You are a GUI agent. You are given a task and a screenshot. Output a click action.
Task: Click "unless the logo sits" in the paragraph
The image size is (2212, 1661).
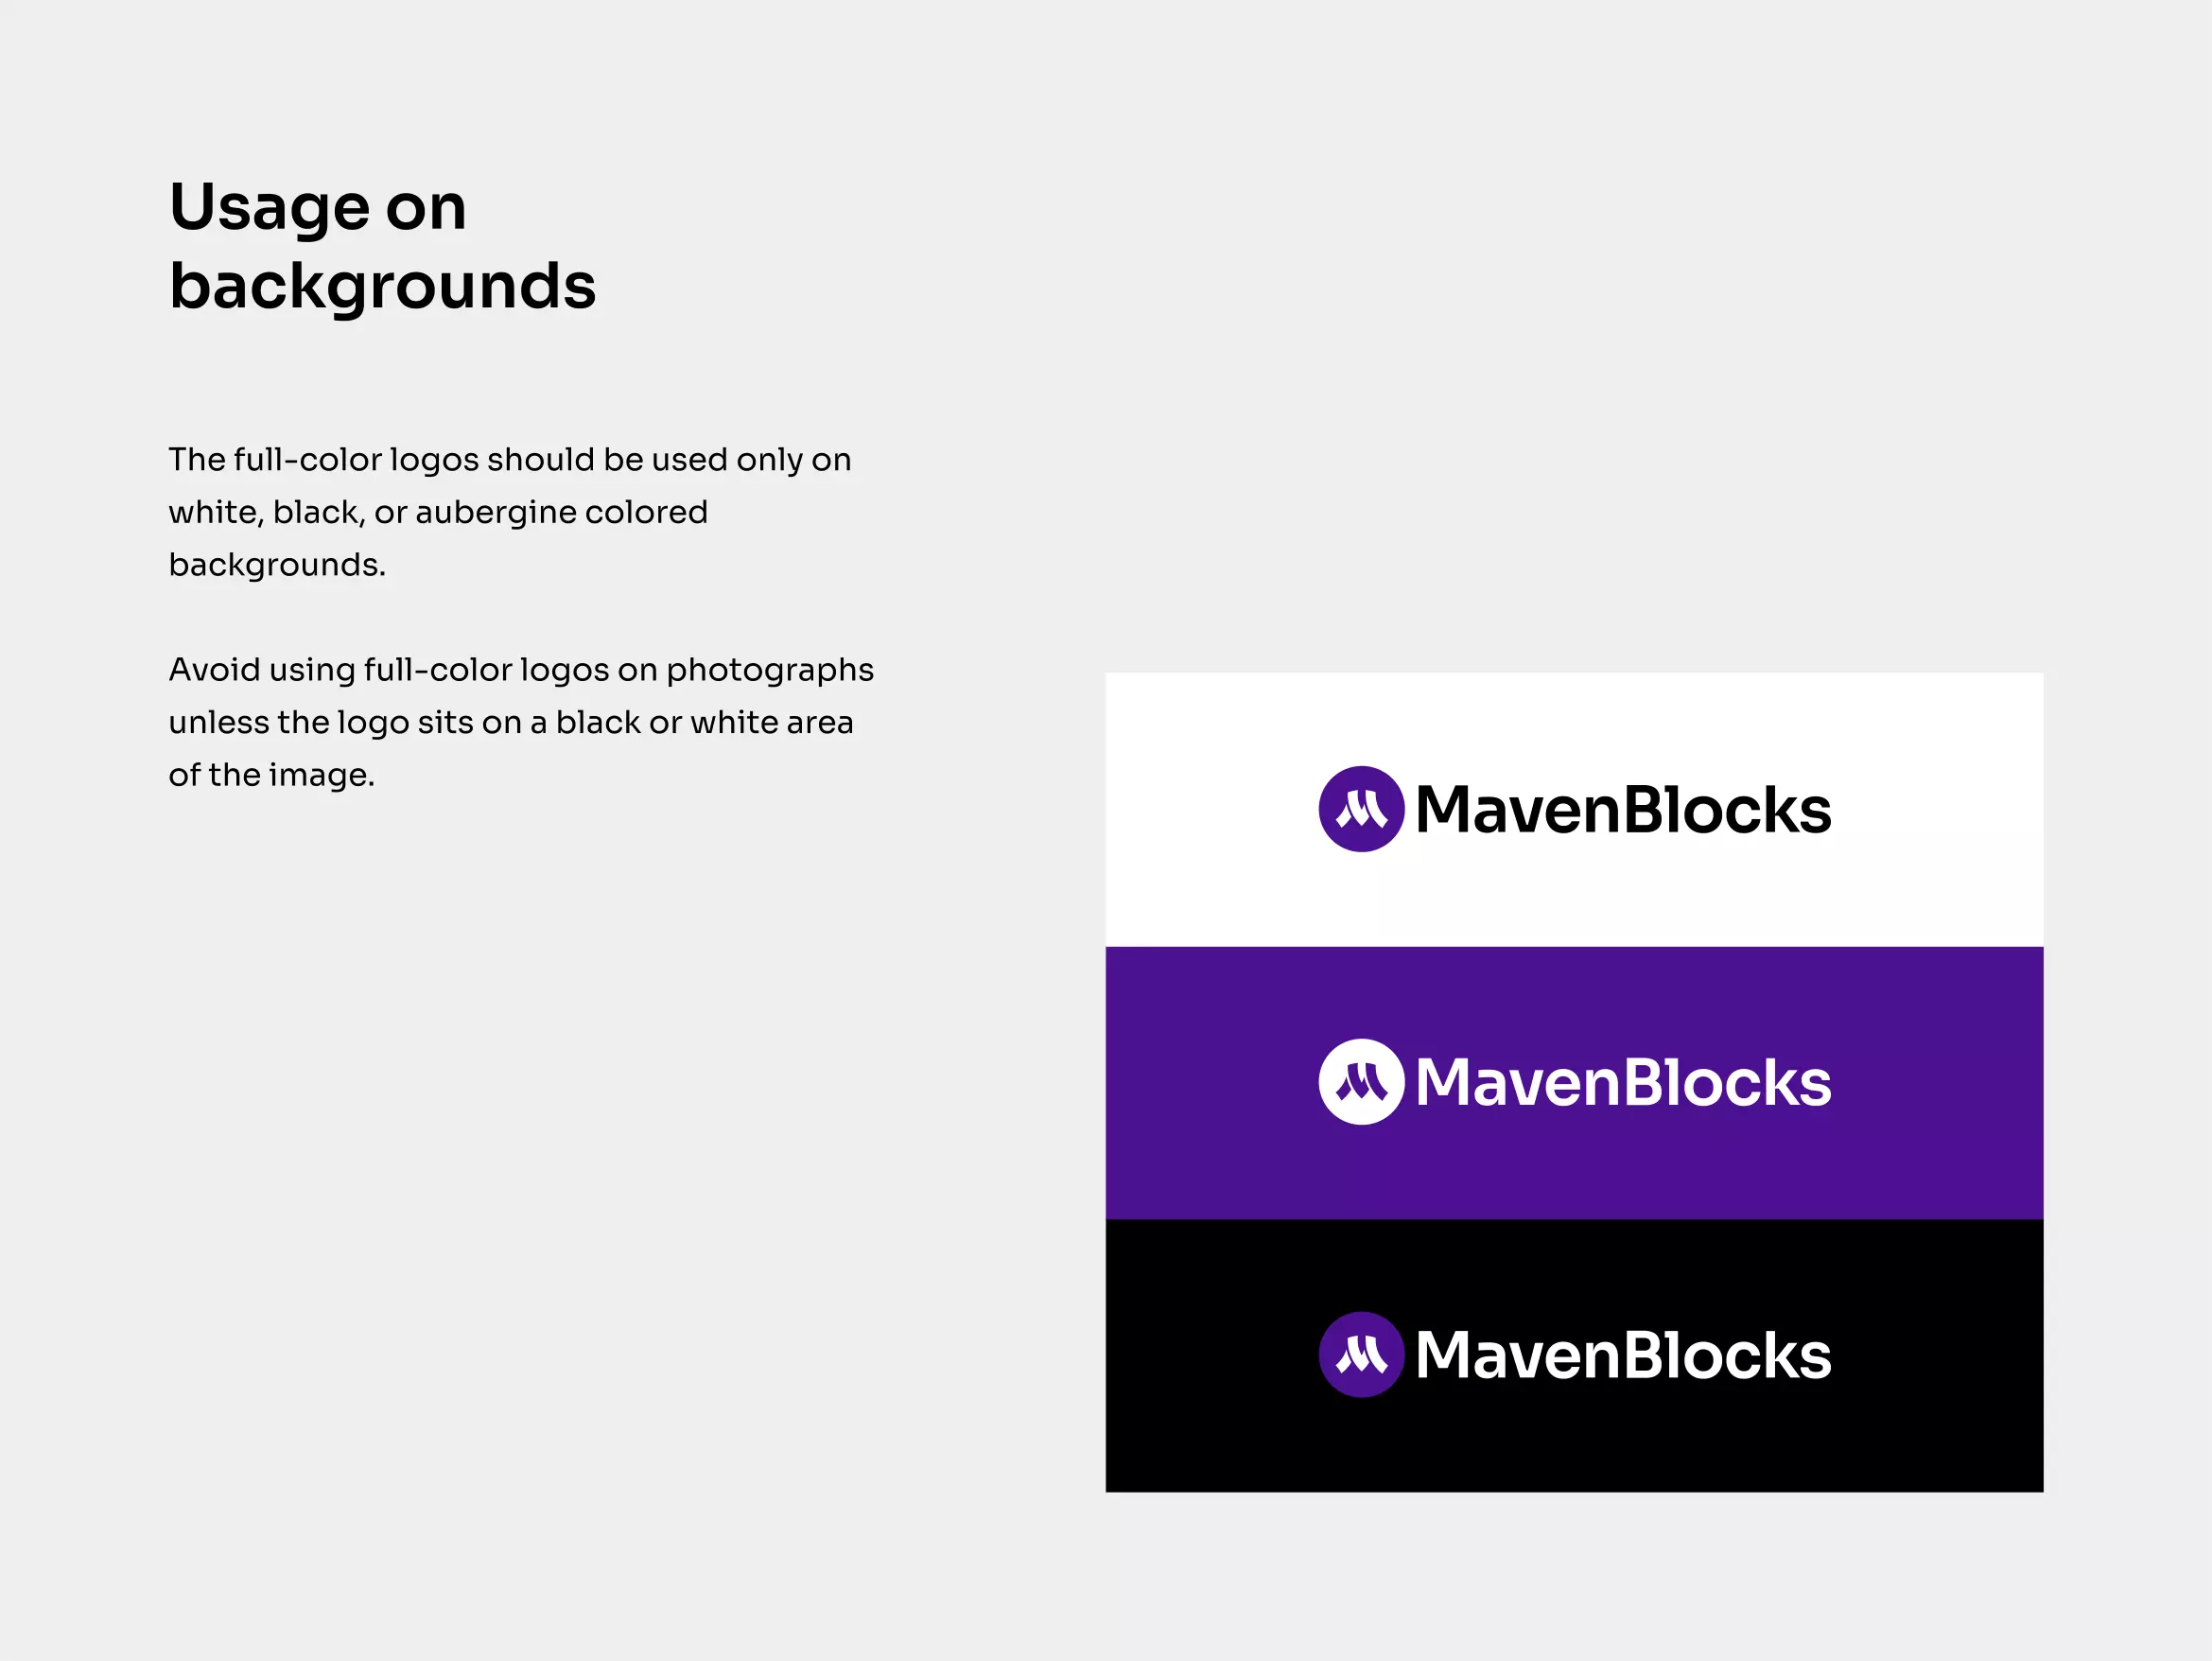tap(320, 722)
